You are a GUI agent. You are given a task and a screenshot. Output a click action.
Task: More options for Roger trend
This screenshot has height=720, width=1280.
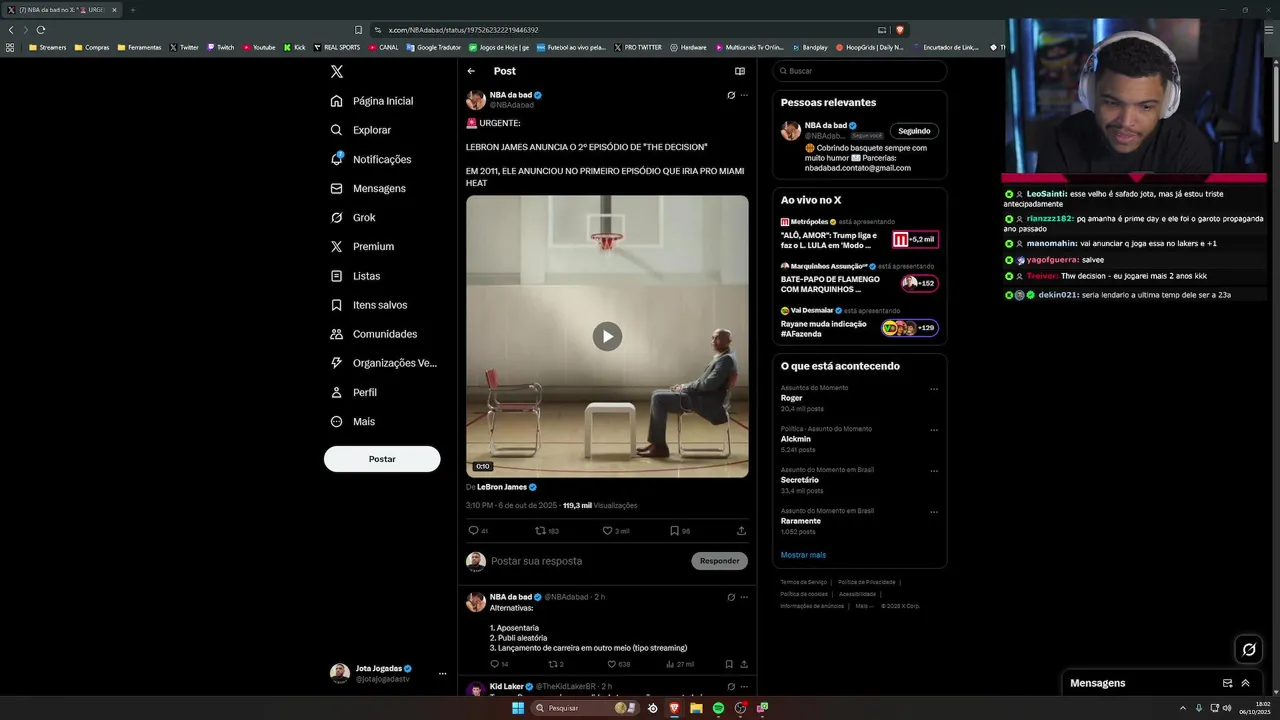pos(934,389)
